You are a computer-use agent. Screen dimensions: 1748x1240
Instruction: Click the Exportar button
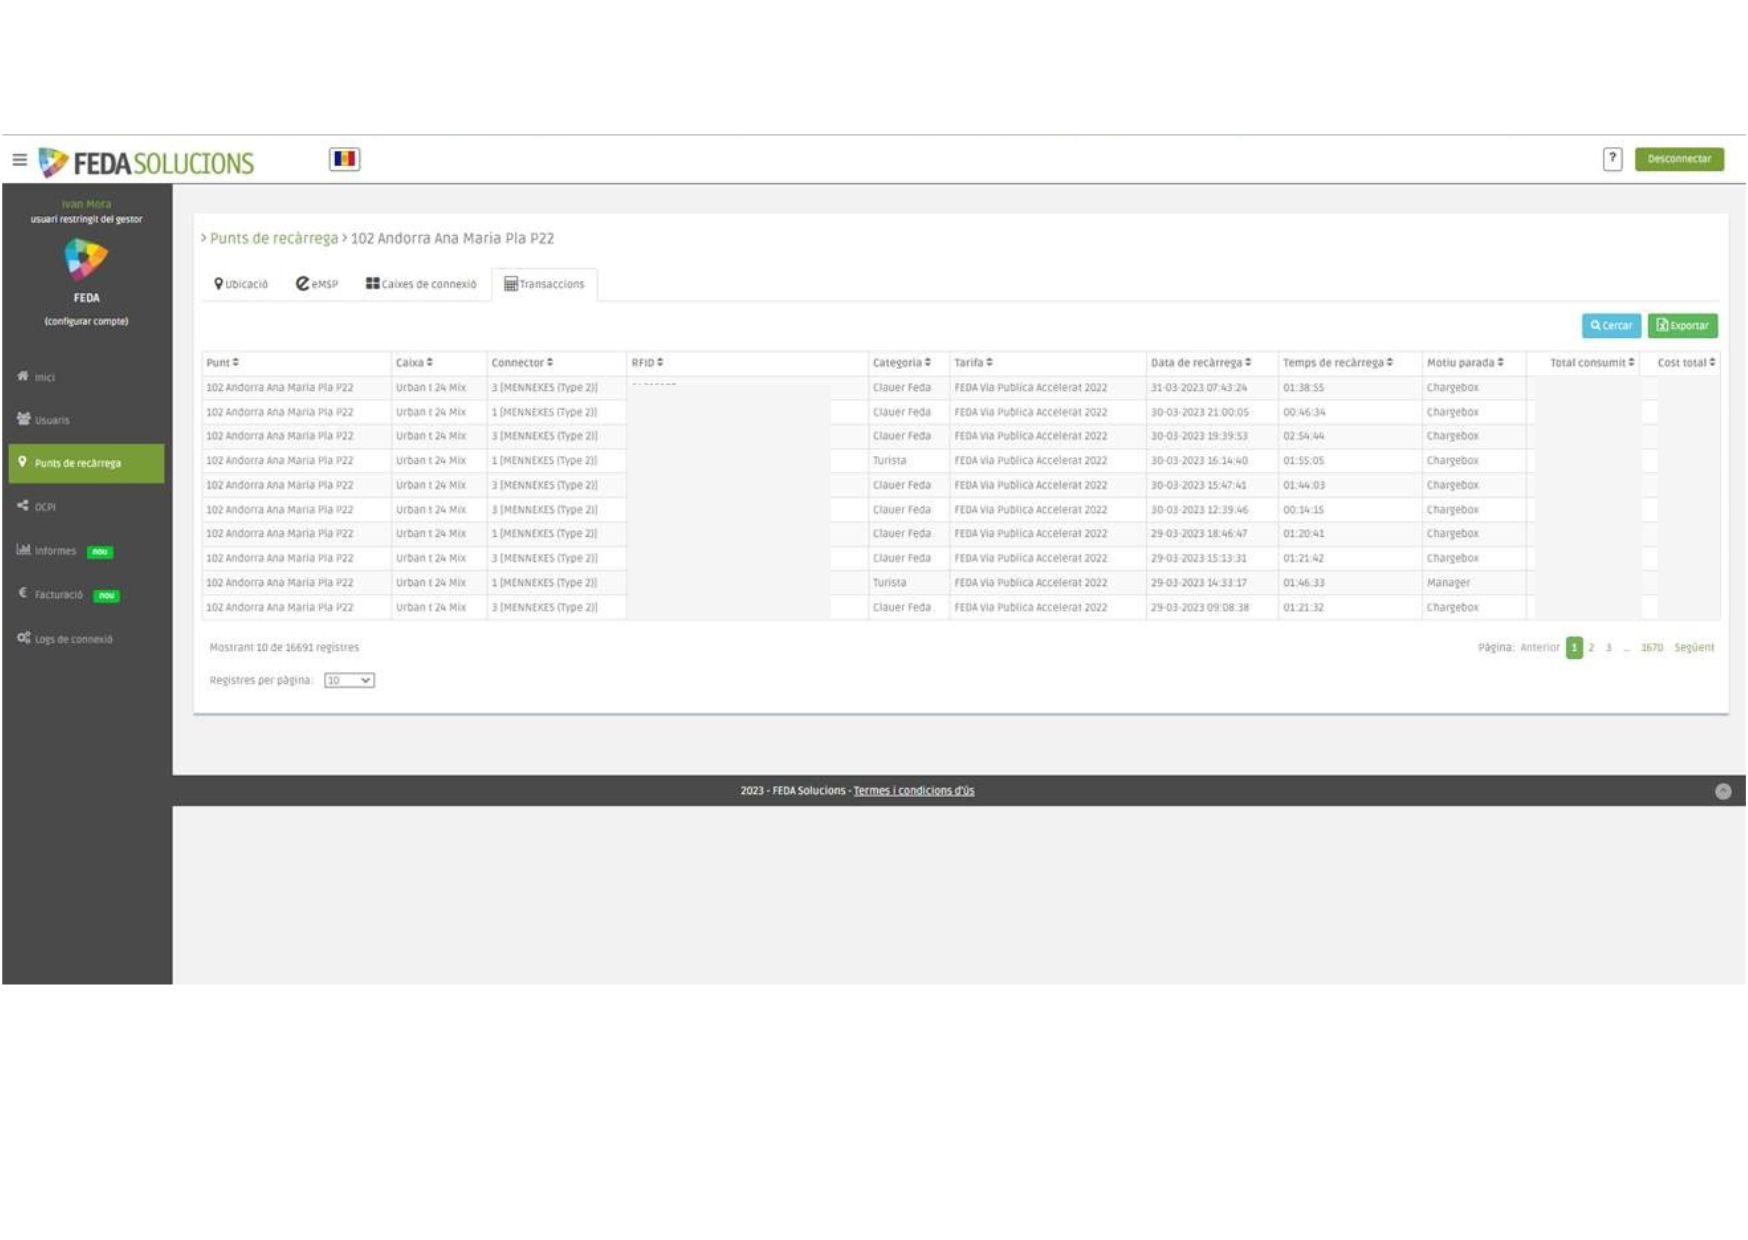point(1682,325)
